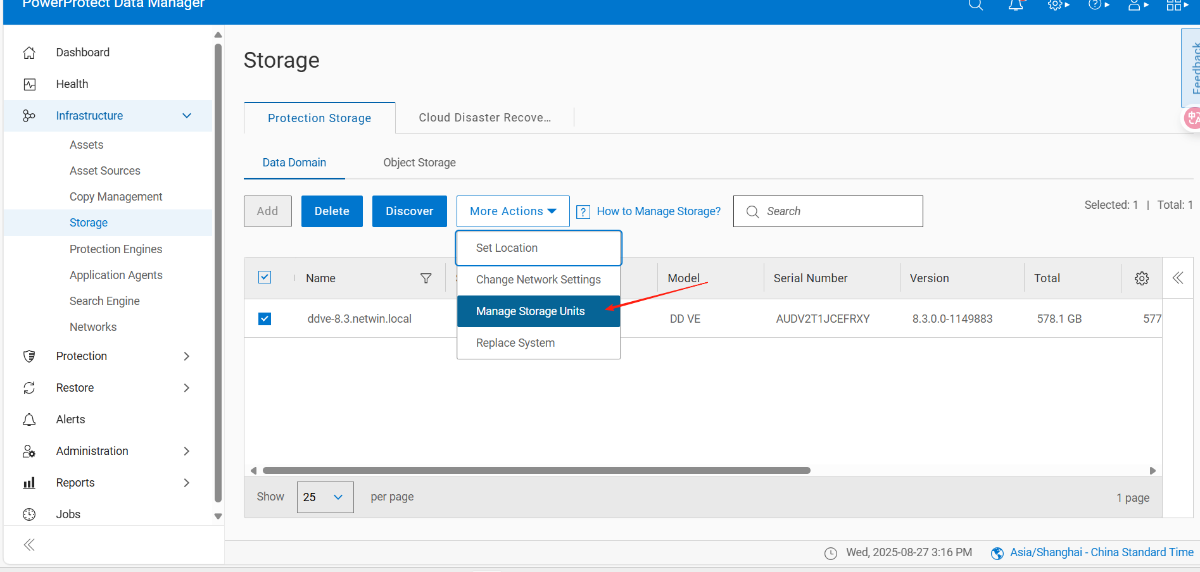This screenshot has height=572, width=1200.
Task: Expand the Restore section chevron
Action: [186, 388]
